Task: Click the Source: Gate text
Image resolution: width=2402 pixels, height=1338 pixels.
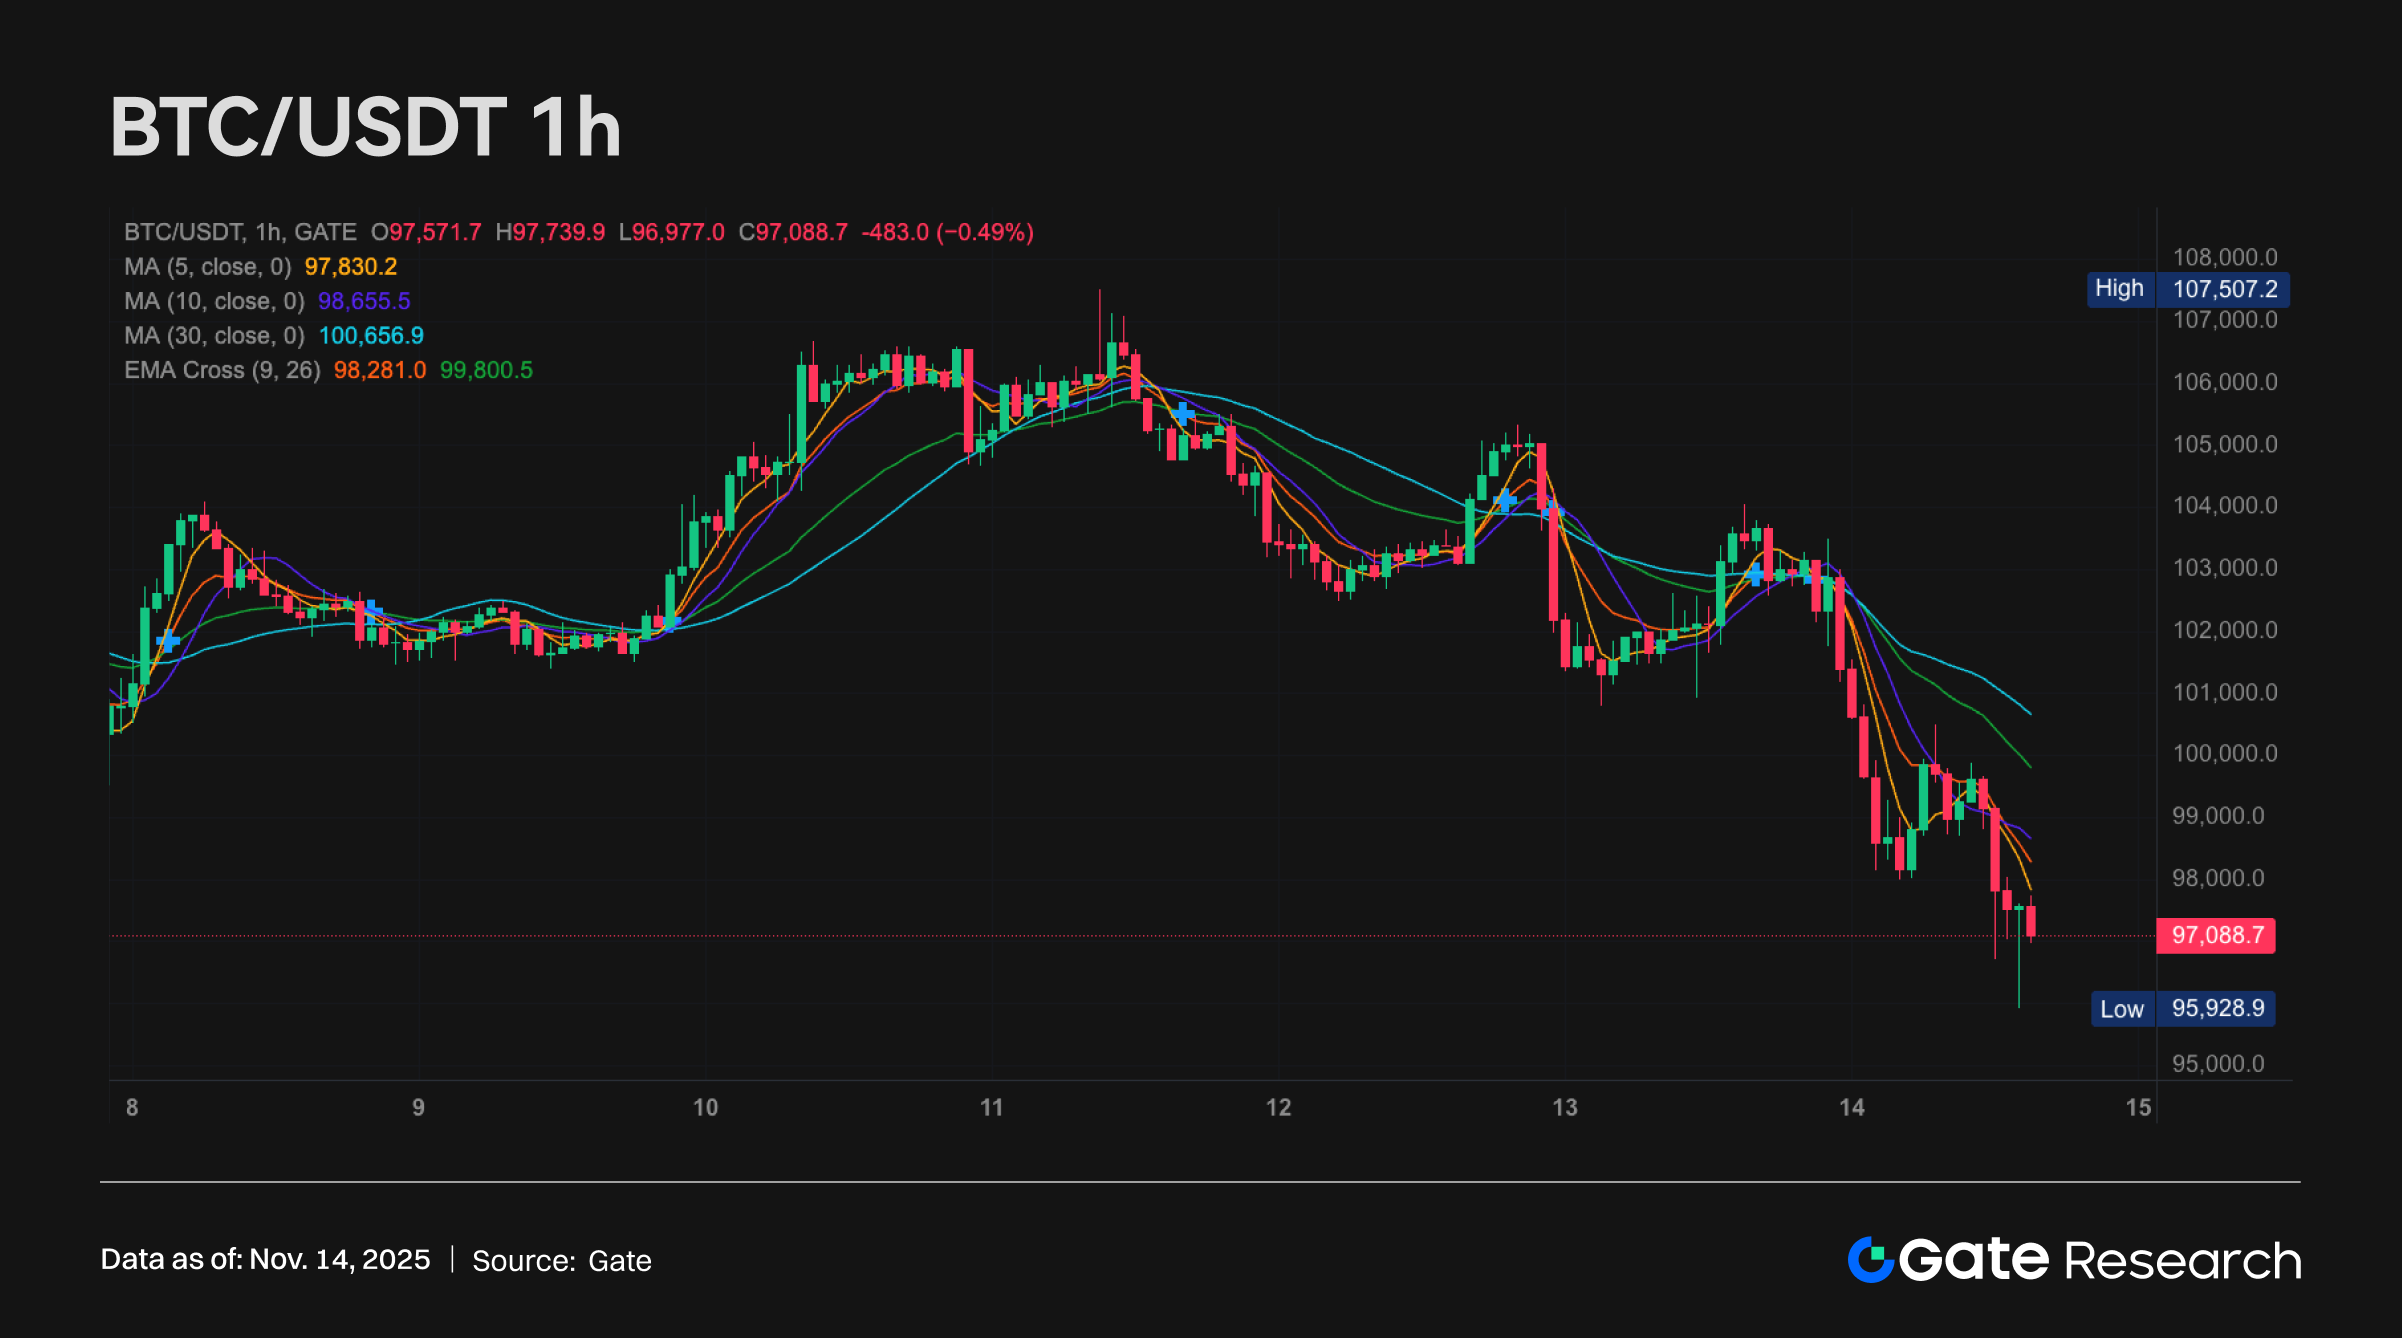Action: pos(561,1260)
